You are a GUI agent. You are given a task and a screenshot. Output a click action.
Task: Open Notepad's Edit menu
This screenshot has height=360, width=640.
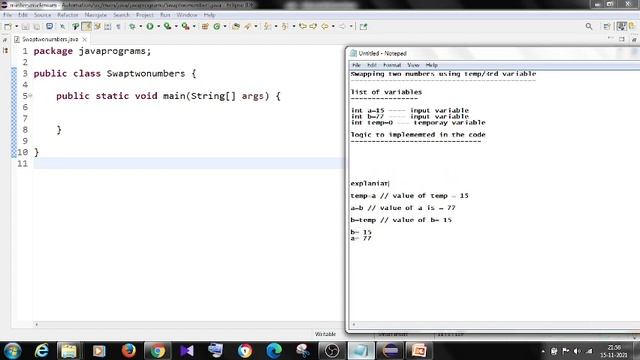372,65
